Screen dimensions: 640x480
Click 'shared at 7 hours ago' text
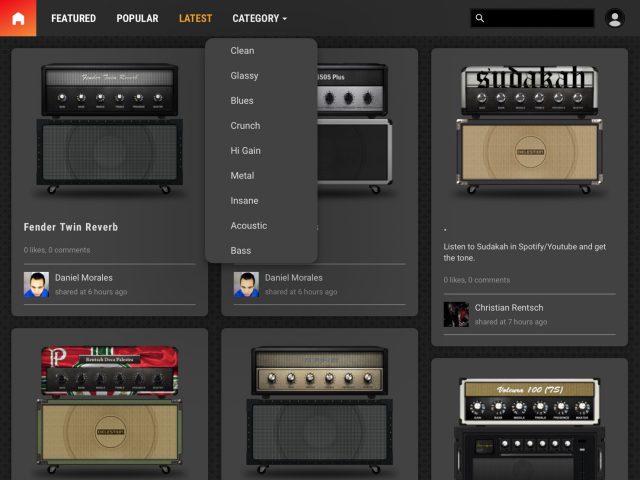(511, 322)
